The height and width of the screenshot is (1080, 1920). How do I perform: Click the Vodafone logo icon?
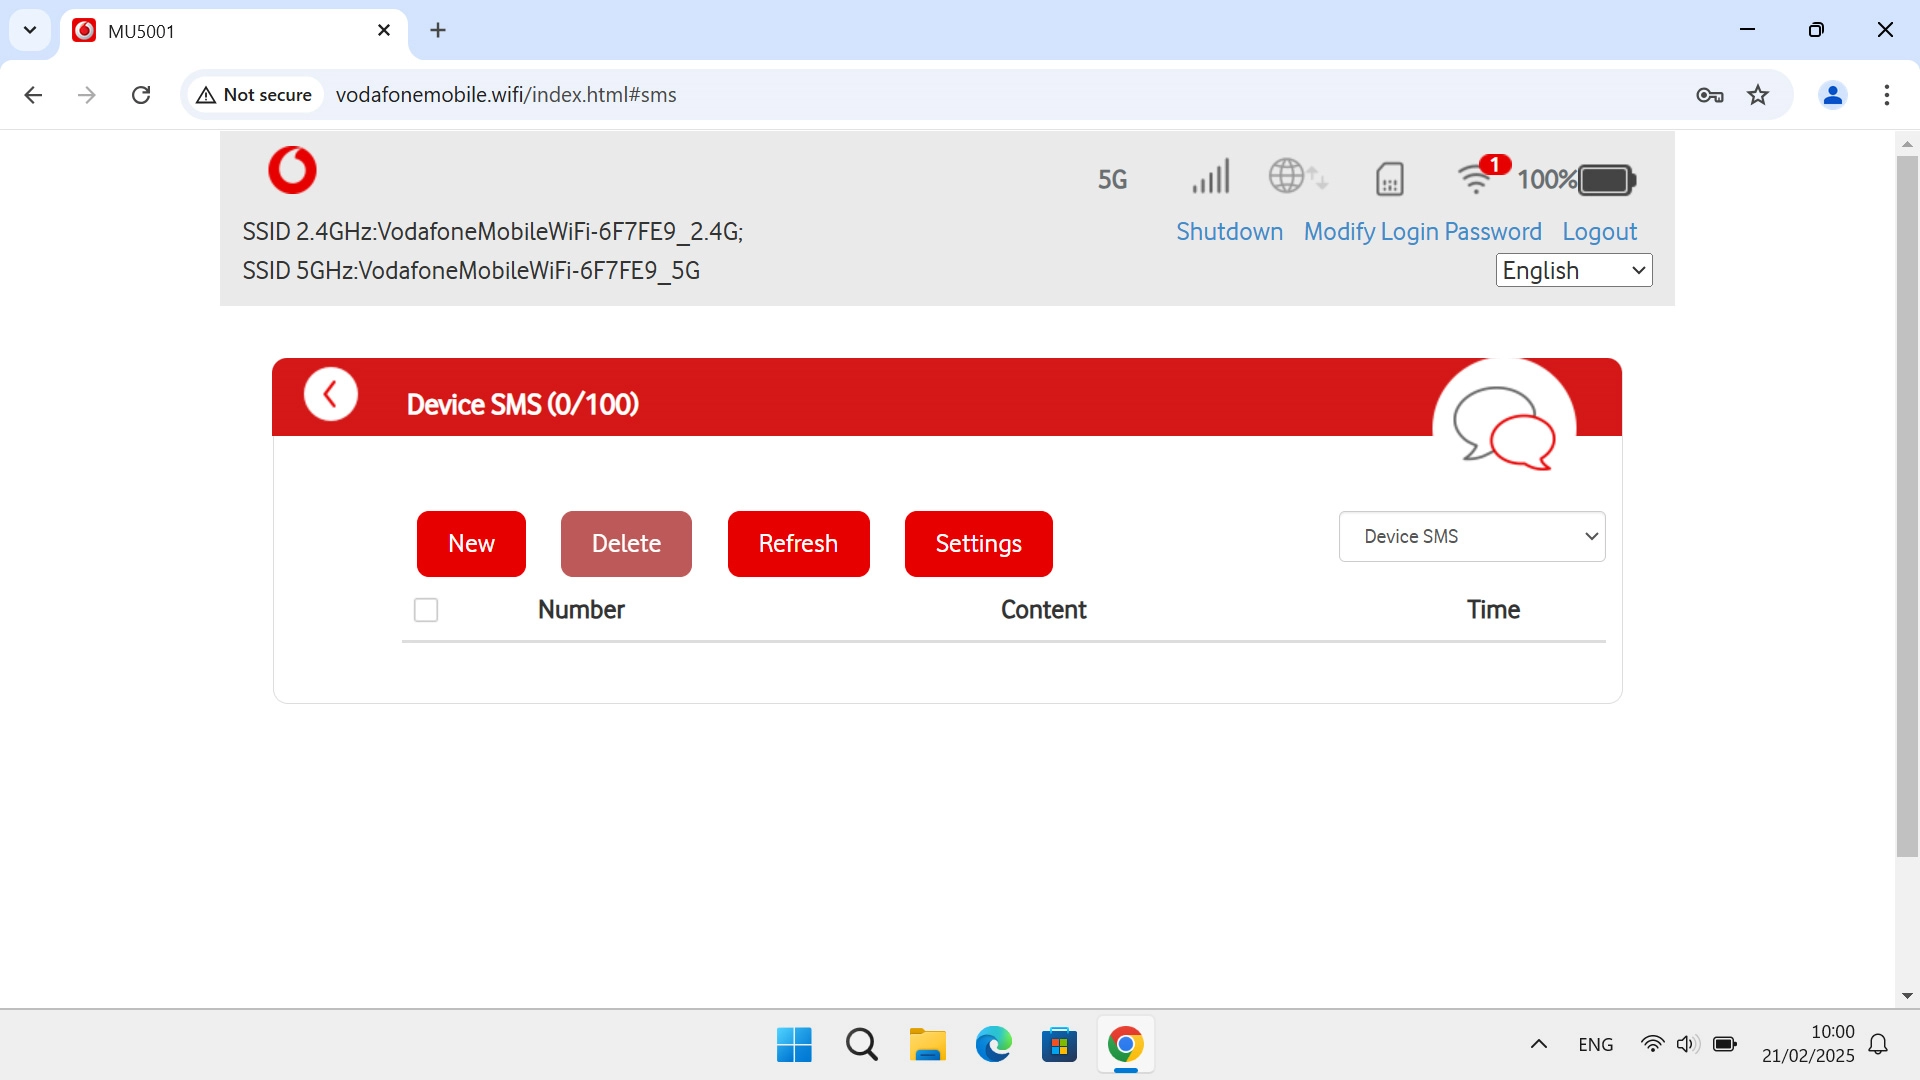tap(292, 170)
